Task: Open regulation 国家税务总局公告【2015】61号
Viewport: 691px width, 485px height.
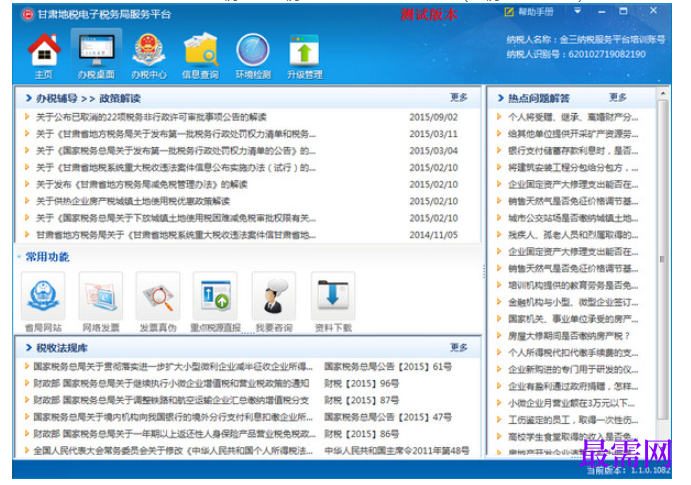Action: point(388,367)
